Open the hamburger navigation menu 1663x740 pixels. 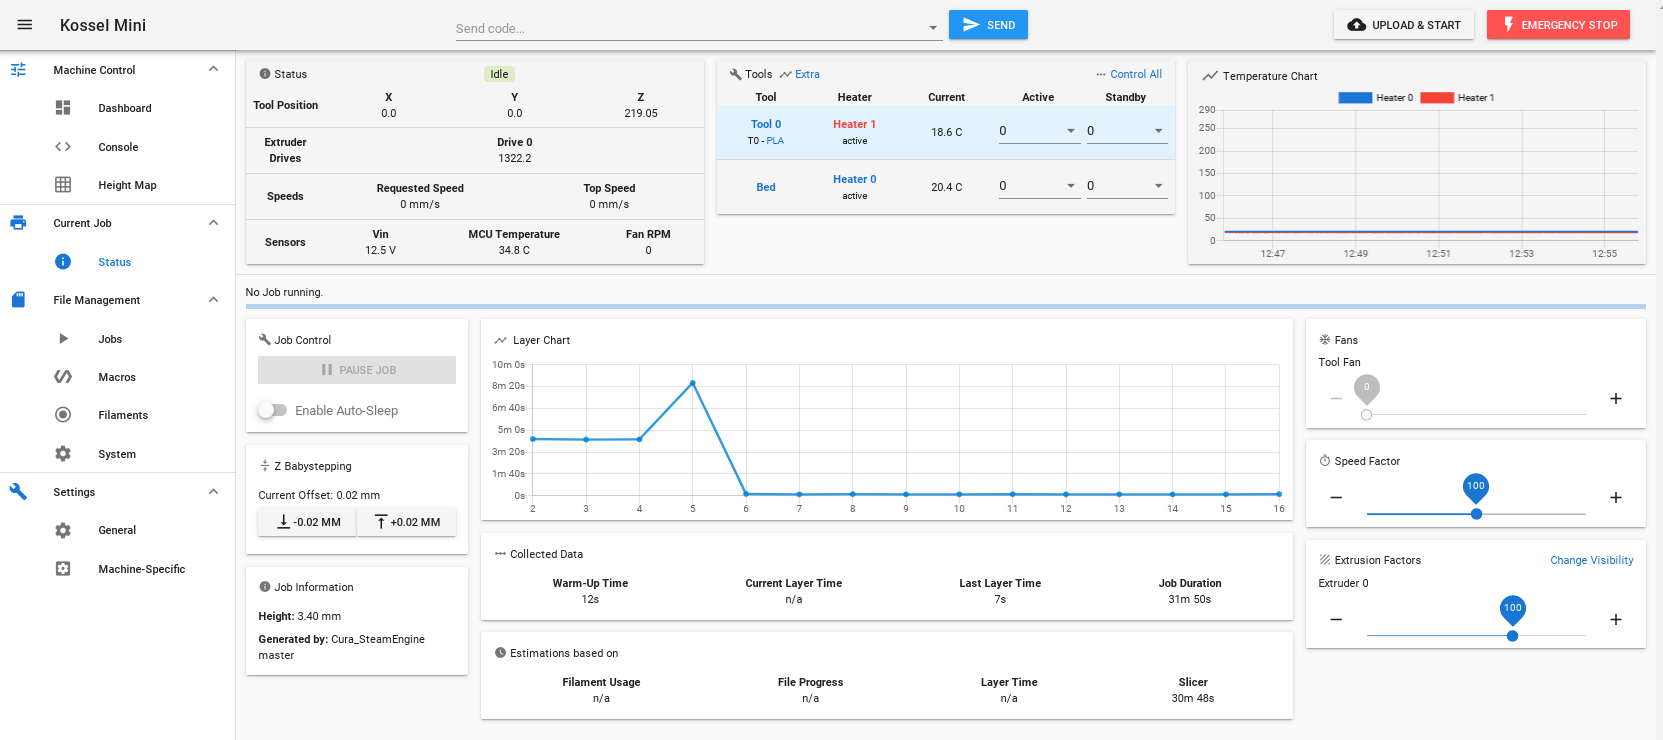coord(25,25)
